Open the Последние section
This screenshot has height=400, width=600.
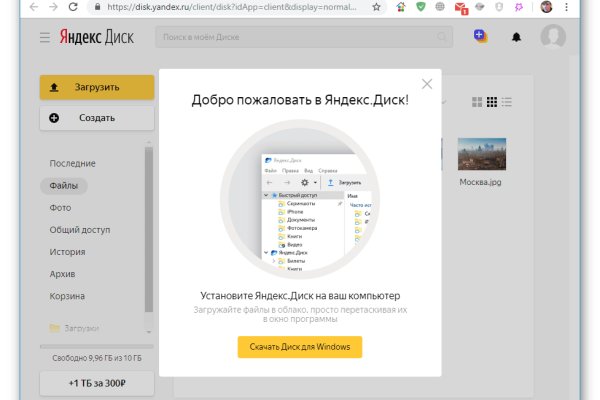73,163
